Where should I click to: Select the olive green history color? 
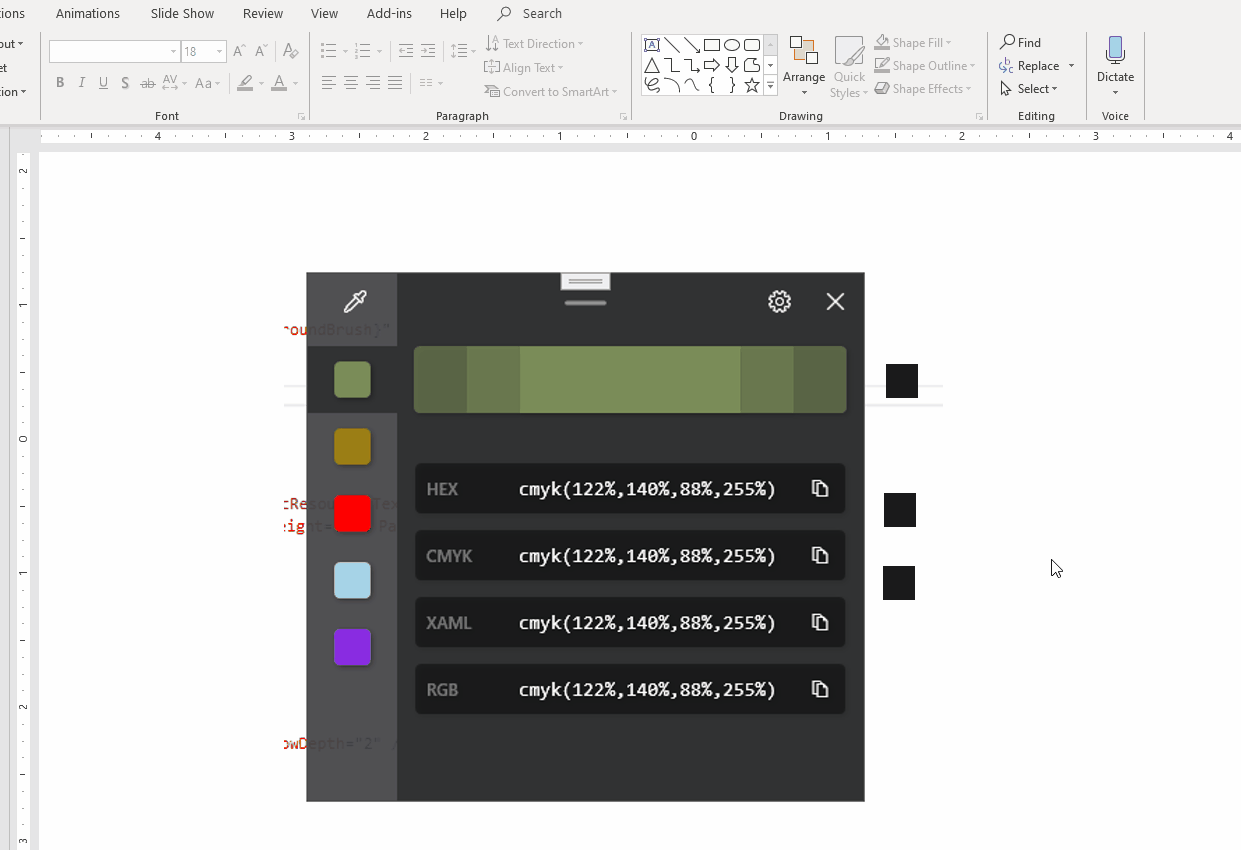point(352,380)
